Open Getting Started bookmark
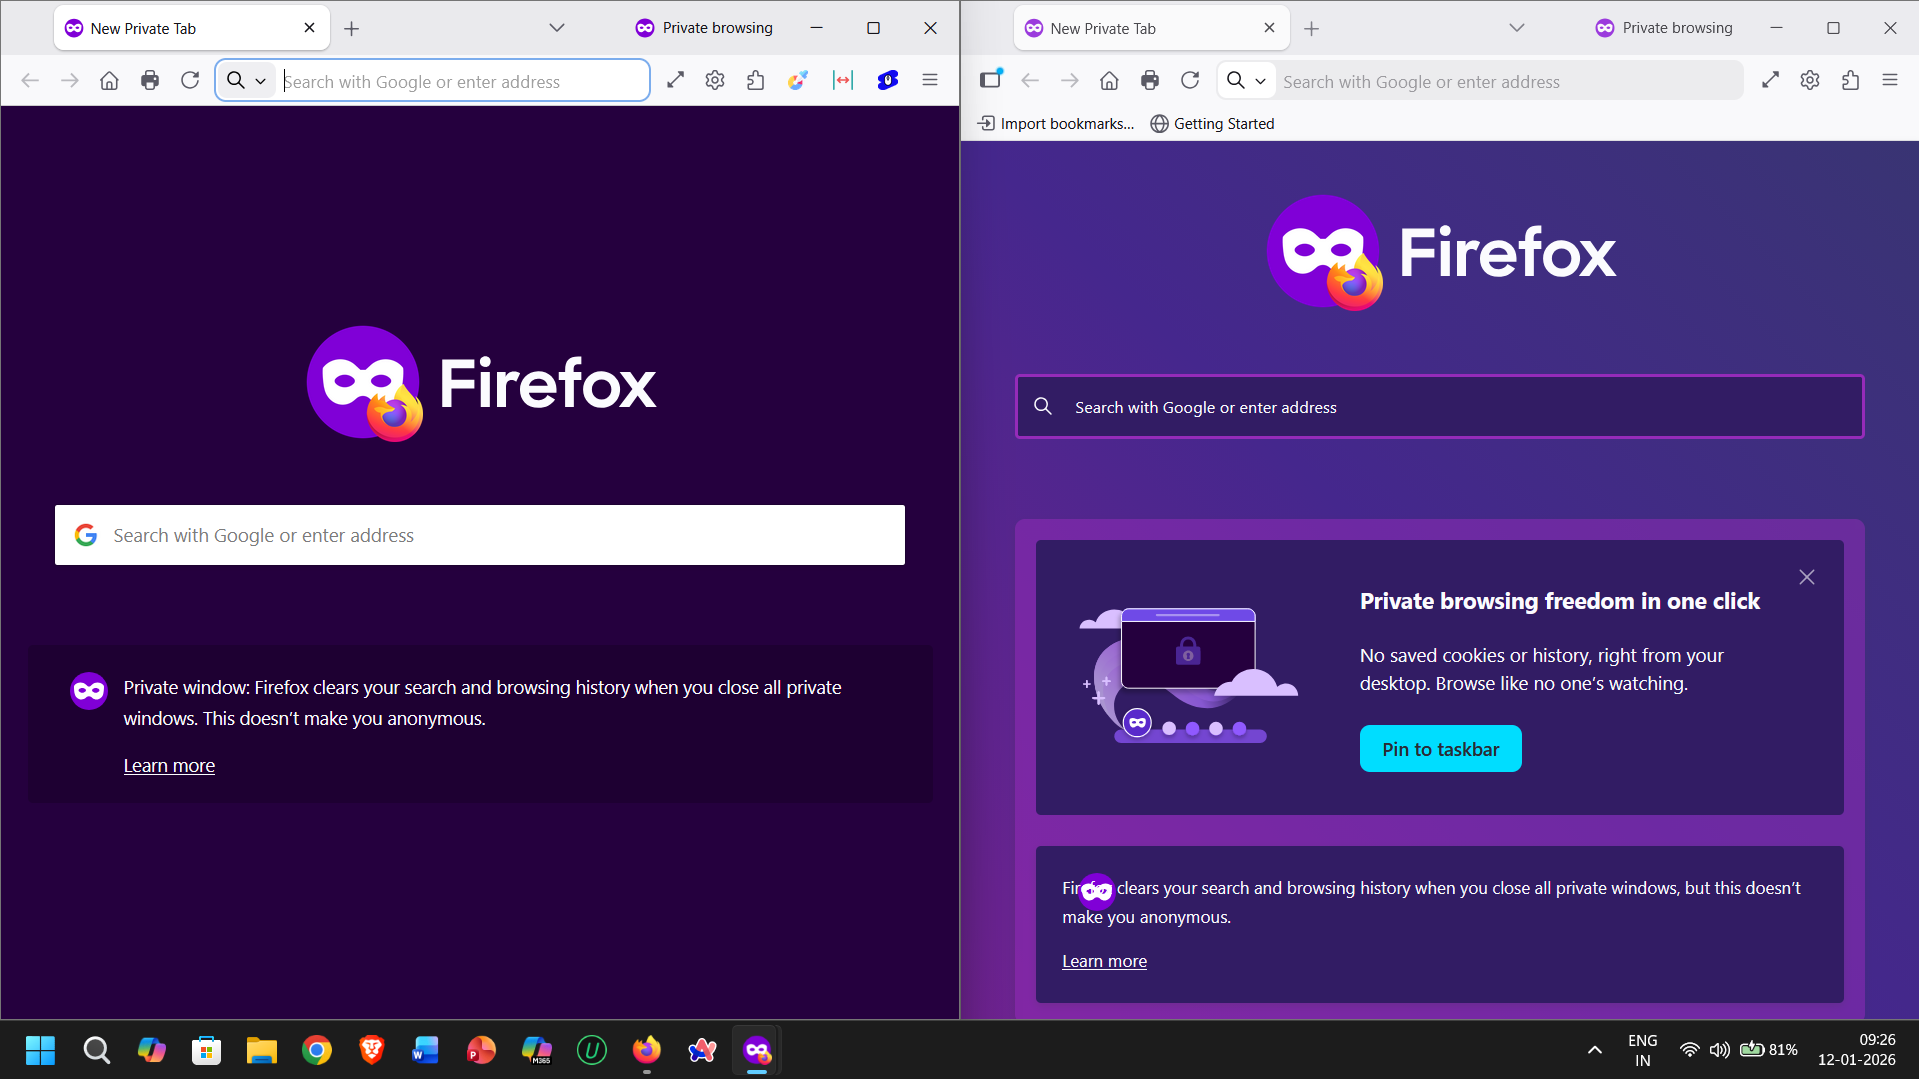 pos(1212,124)
